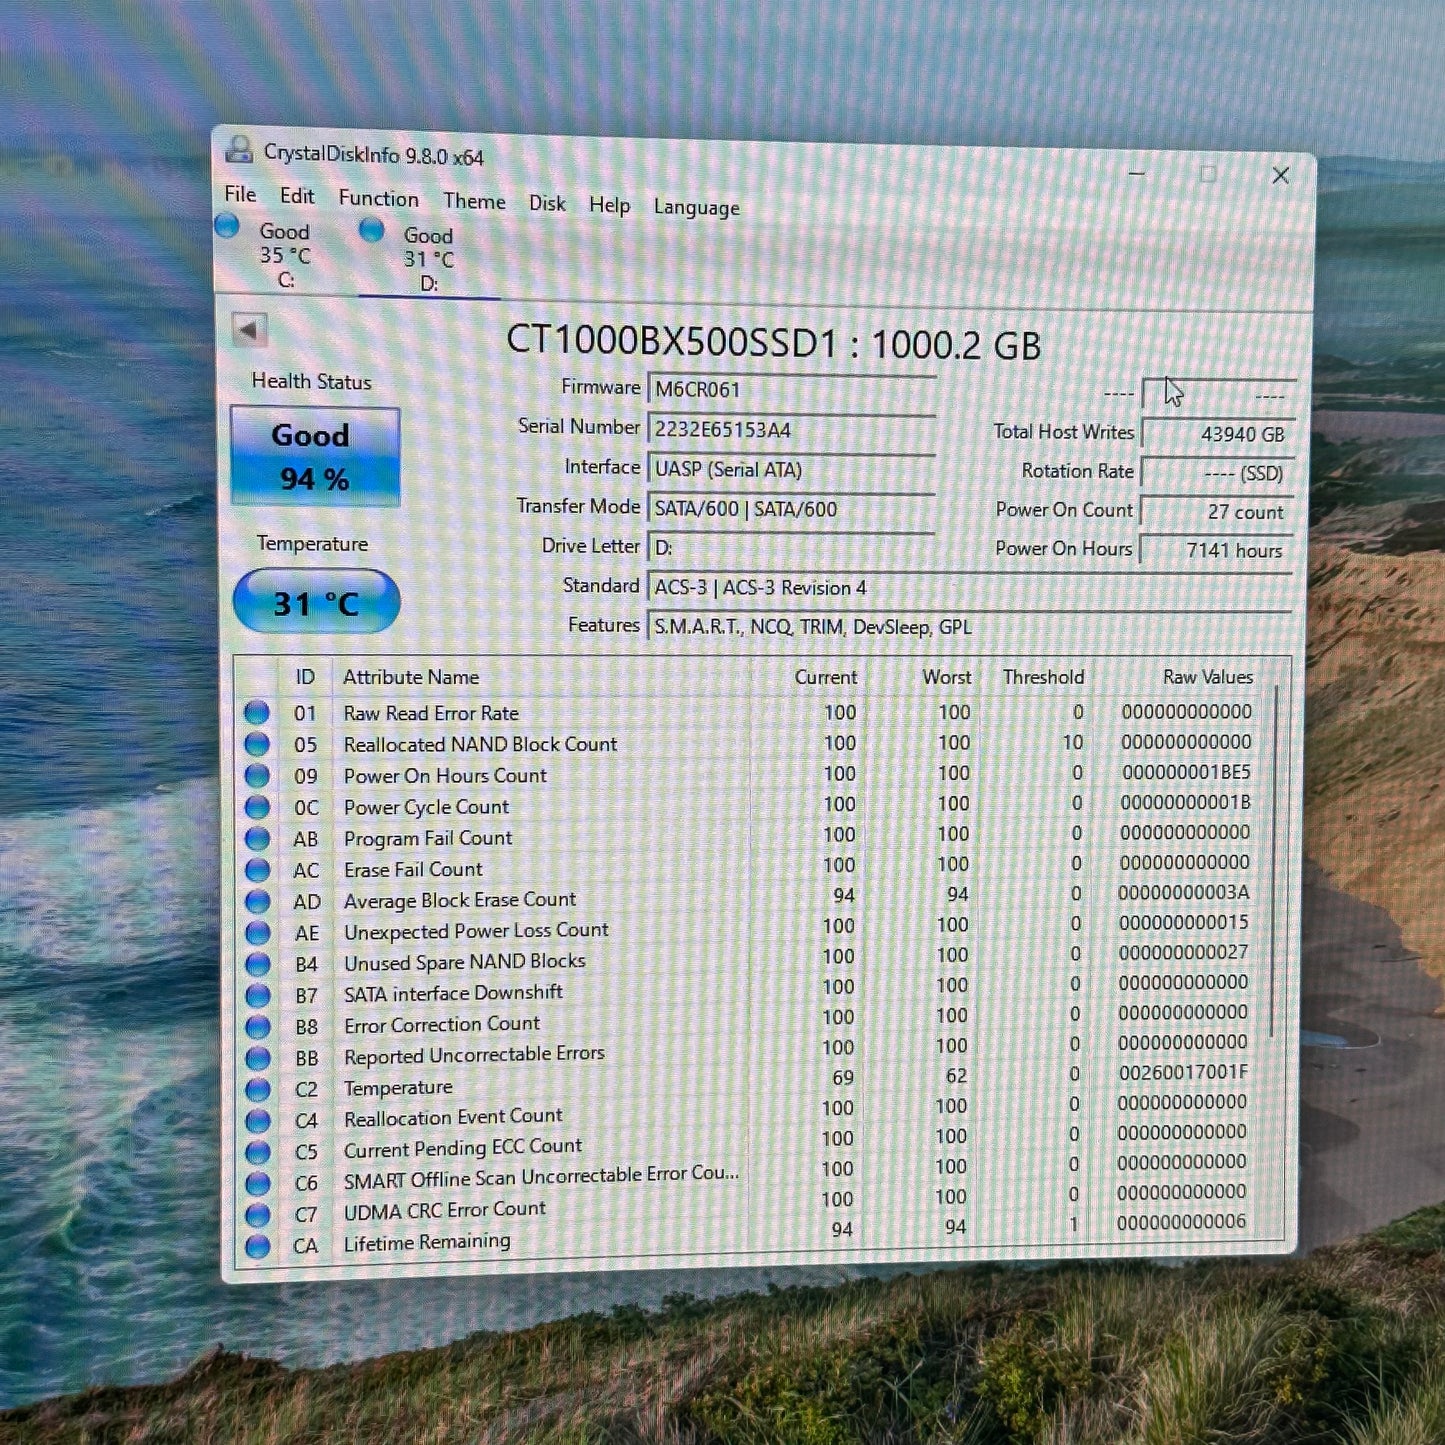Click status orb for Raw Read Error Rate
Viewport: 1445px width, 1445px height.
(257, 712)
